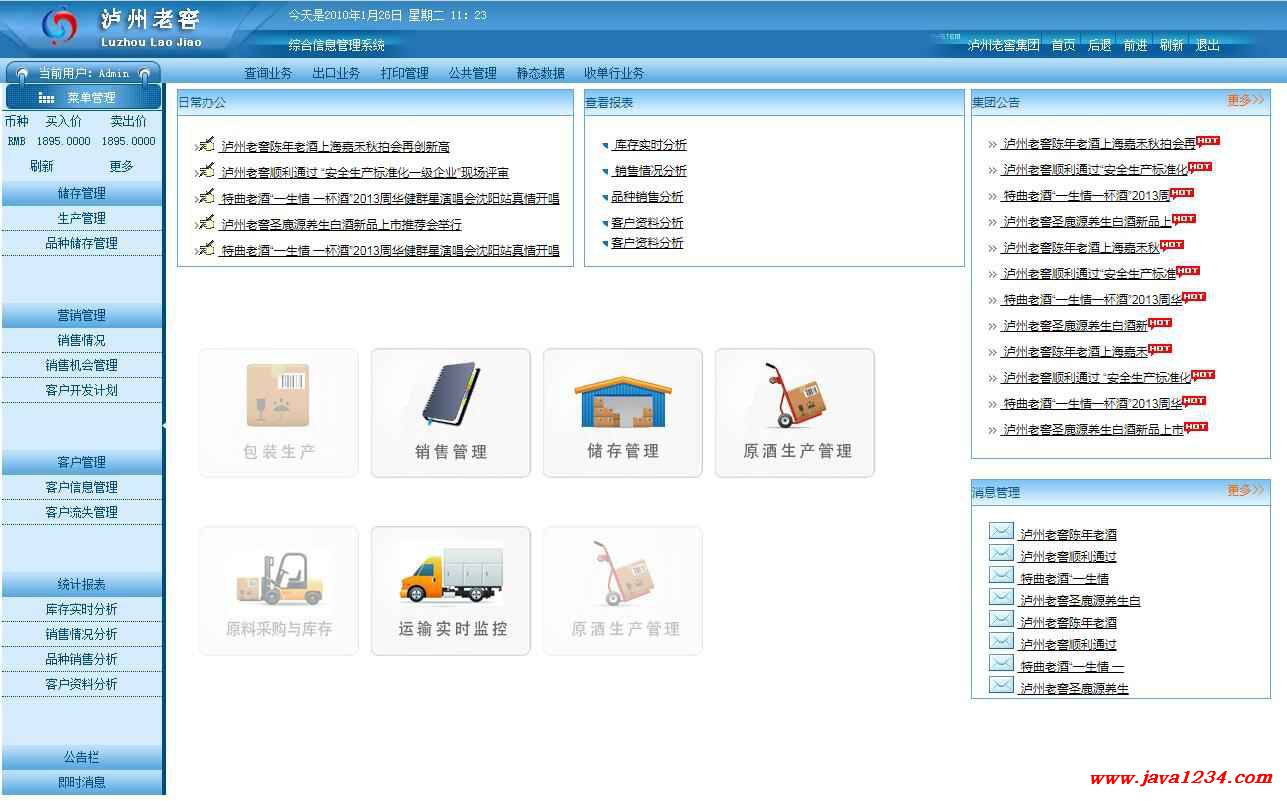Open the 公共管理 menu

pyautogui.click(x=472, y=73)
